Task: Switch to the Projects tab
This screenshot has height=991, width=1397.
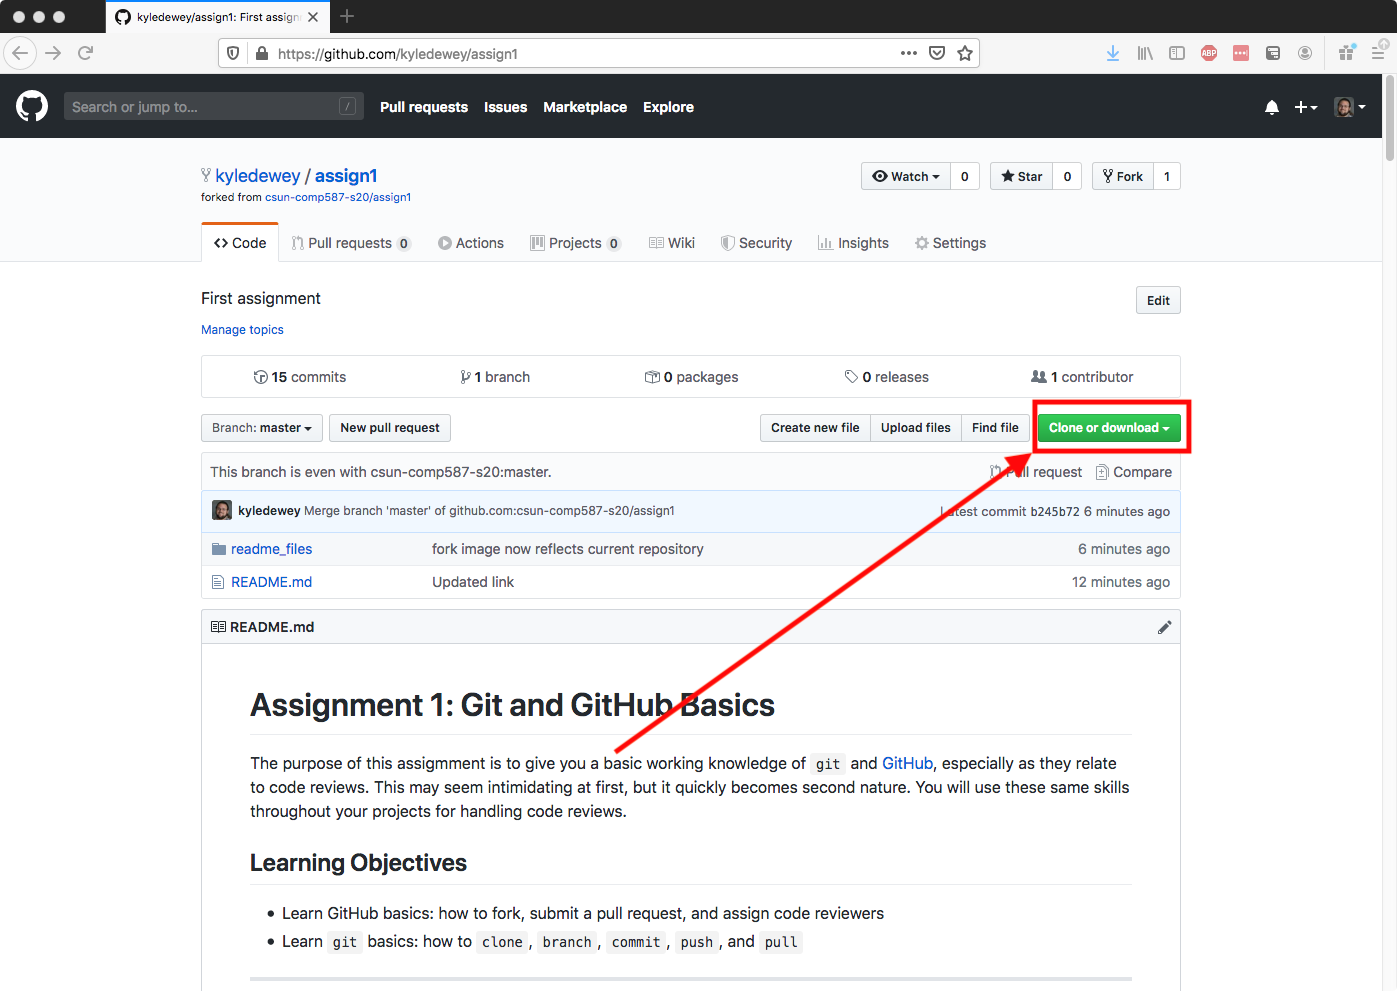Action: (576, 243)
